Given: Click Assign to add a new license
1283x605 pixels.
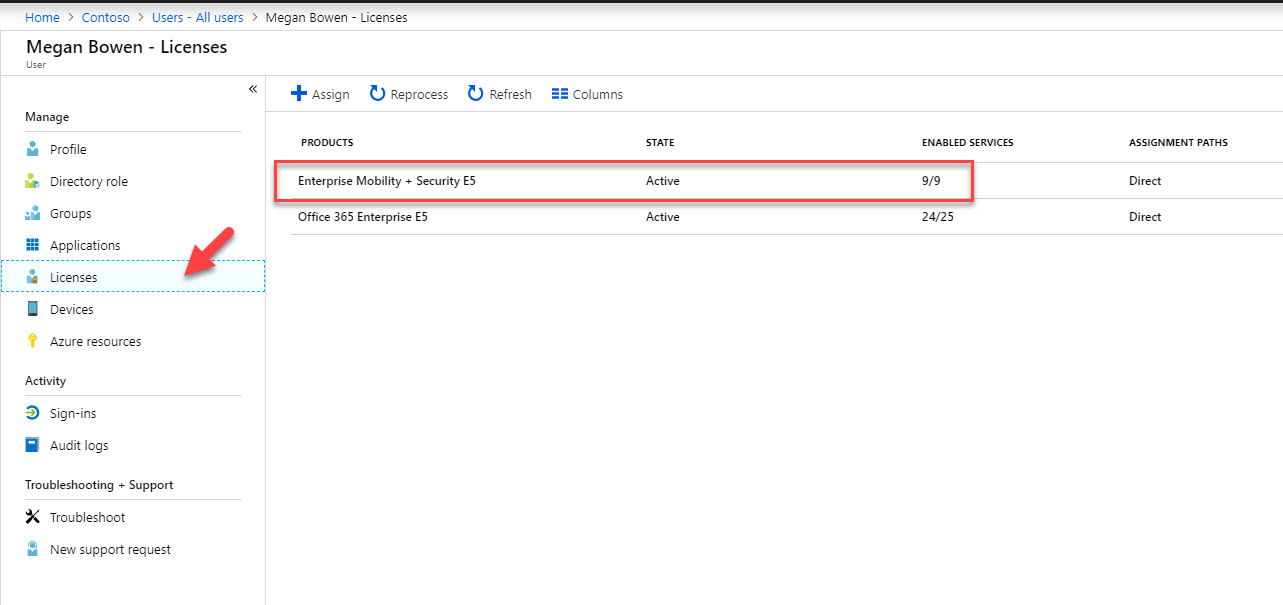Looking at the screenshot, I should 319,93.
